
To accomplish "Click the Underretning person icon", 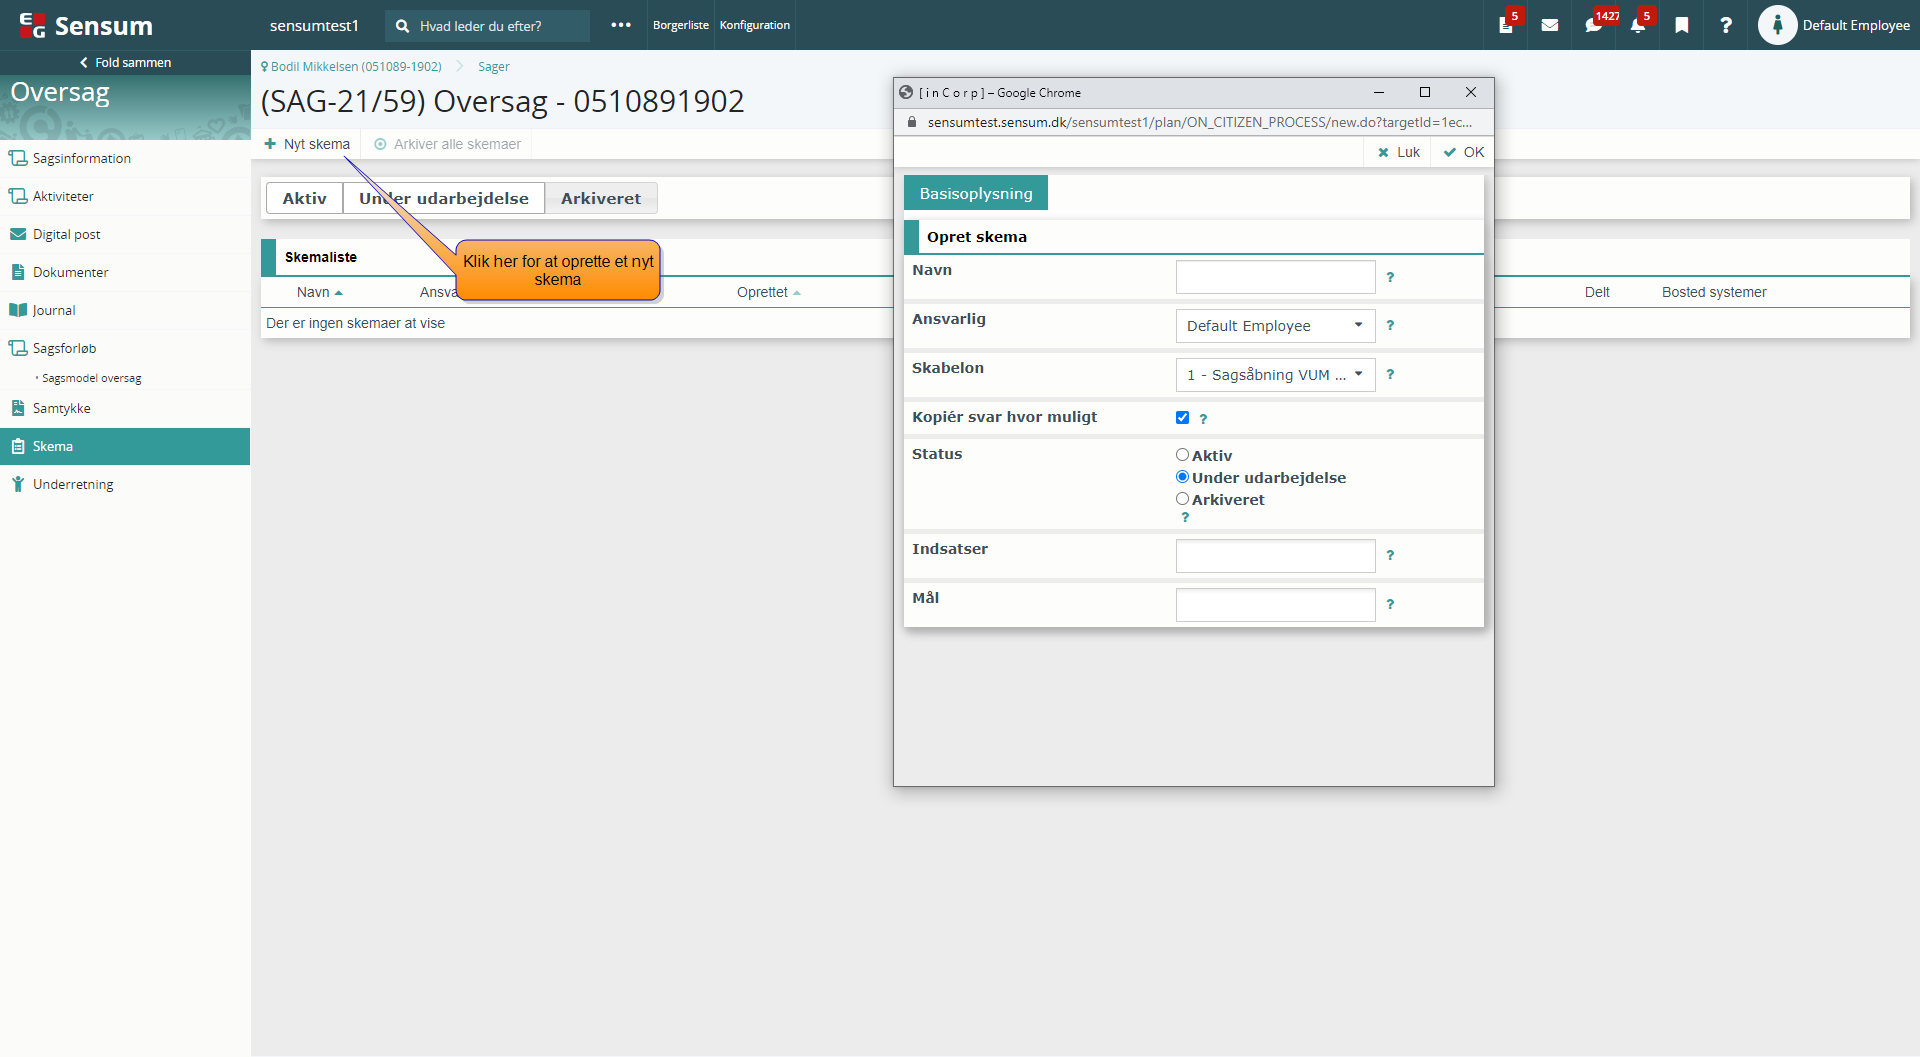I will click(x=18, y=484).
